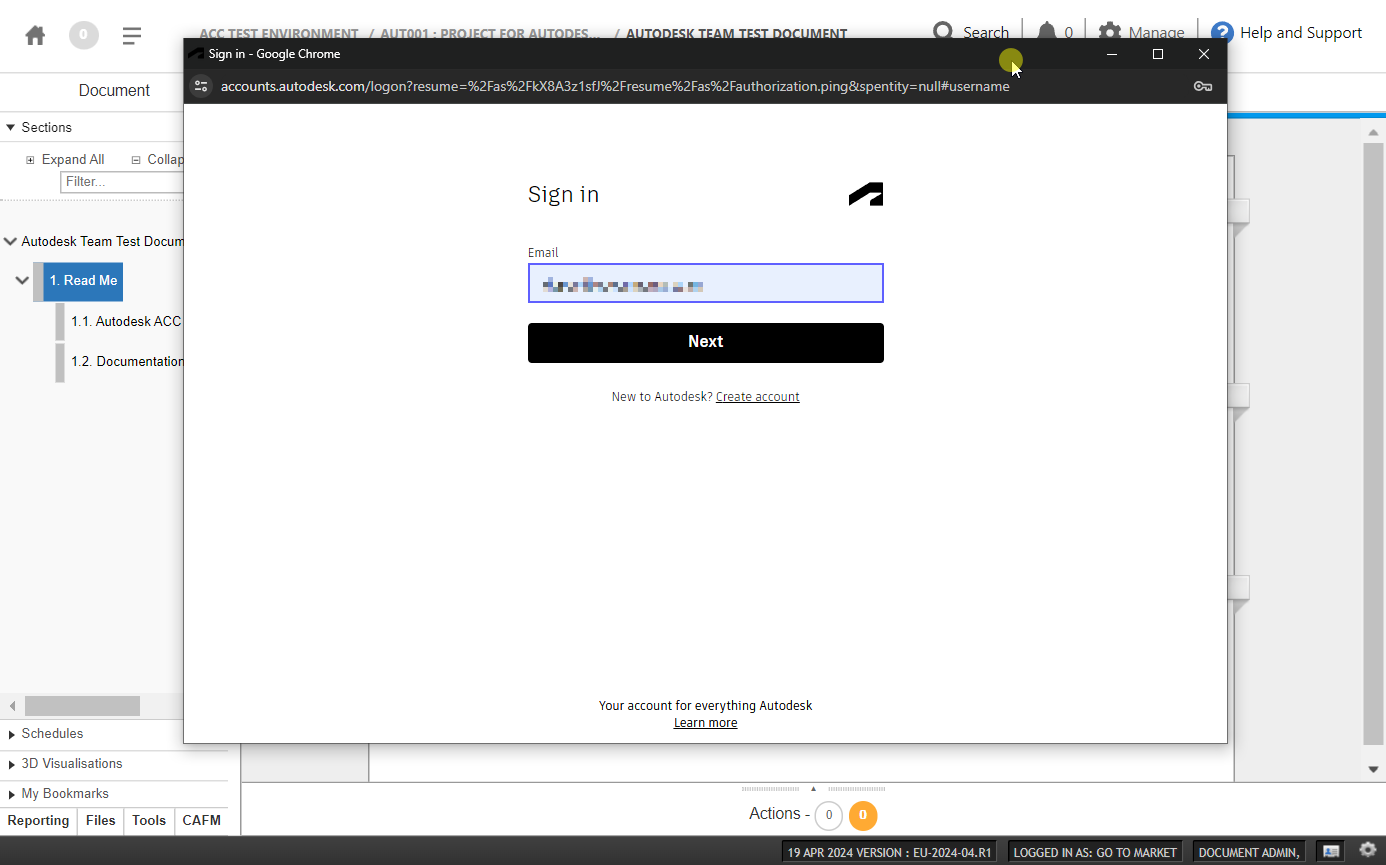1386x865 pixels.
Task: Click the Autodesk logo on sign-in page
Action: click(866, 194)
